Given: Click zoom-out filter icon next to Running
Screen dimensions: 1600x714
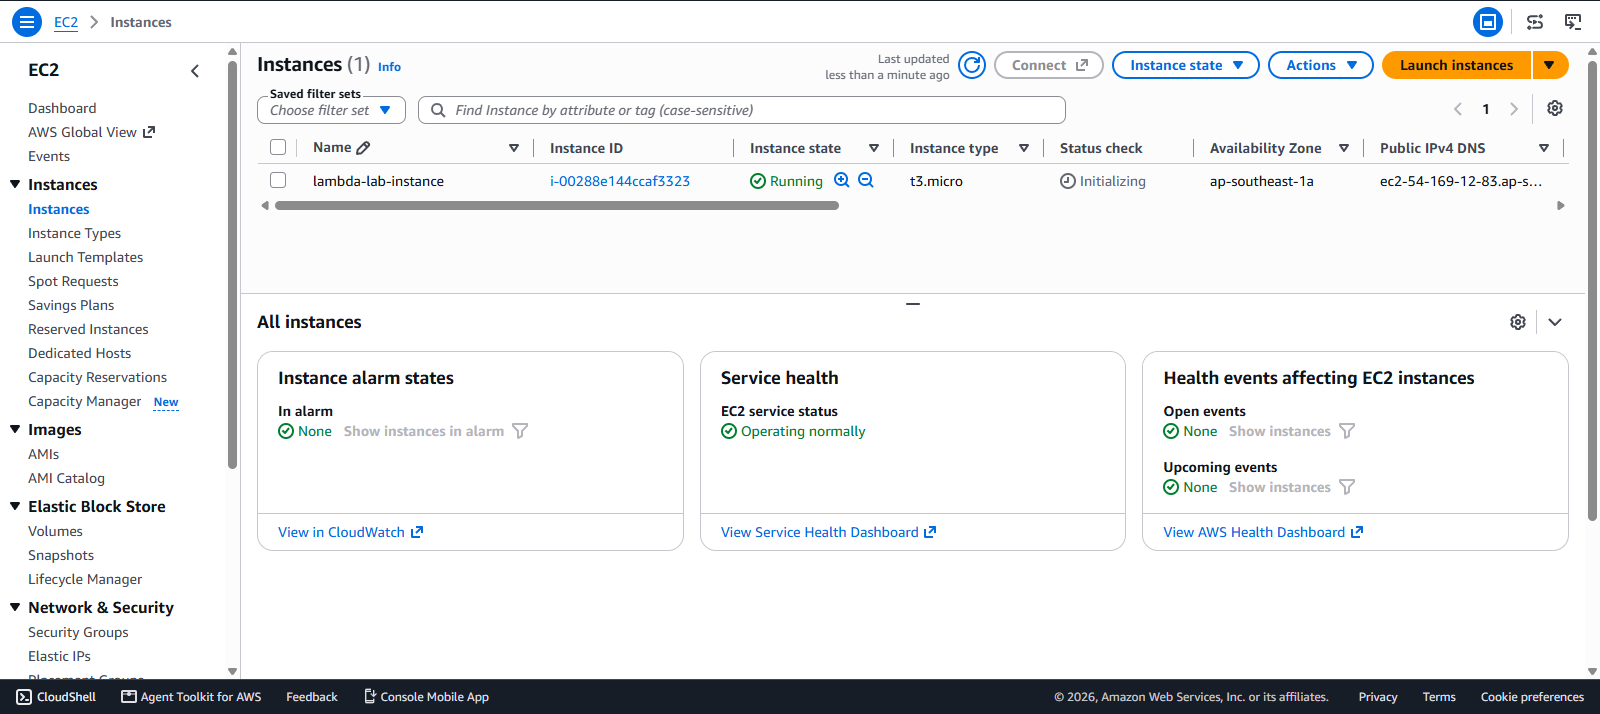Looking at the screenshot, I should pyautogui.click(x=866, y=180).
